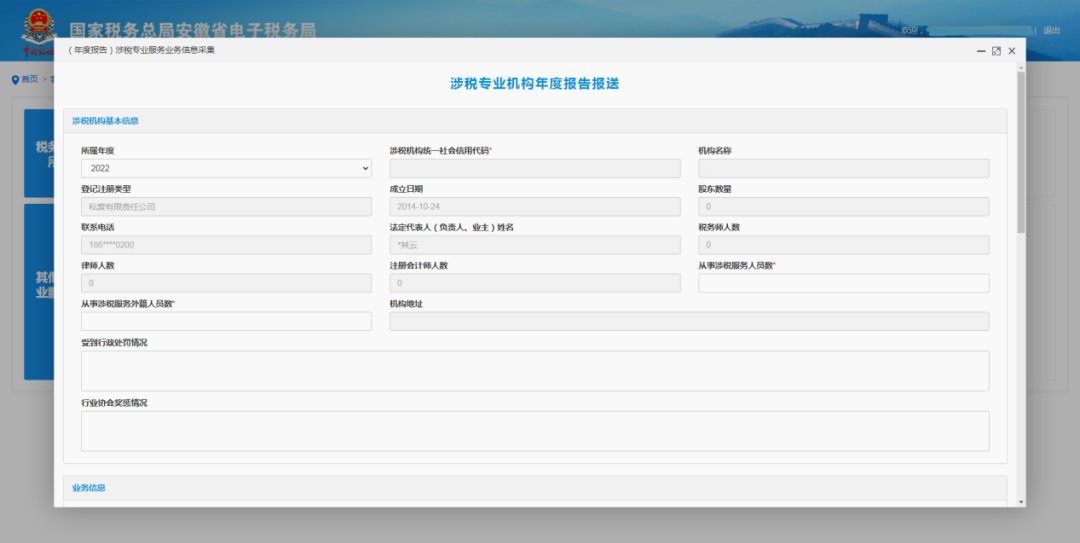Click the 联系电话 phone number field
This screenshot has height=543, width=1080.
pos(226,245)
